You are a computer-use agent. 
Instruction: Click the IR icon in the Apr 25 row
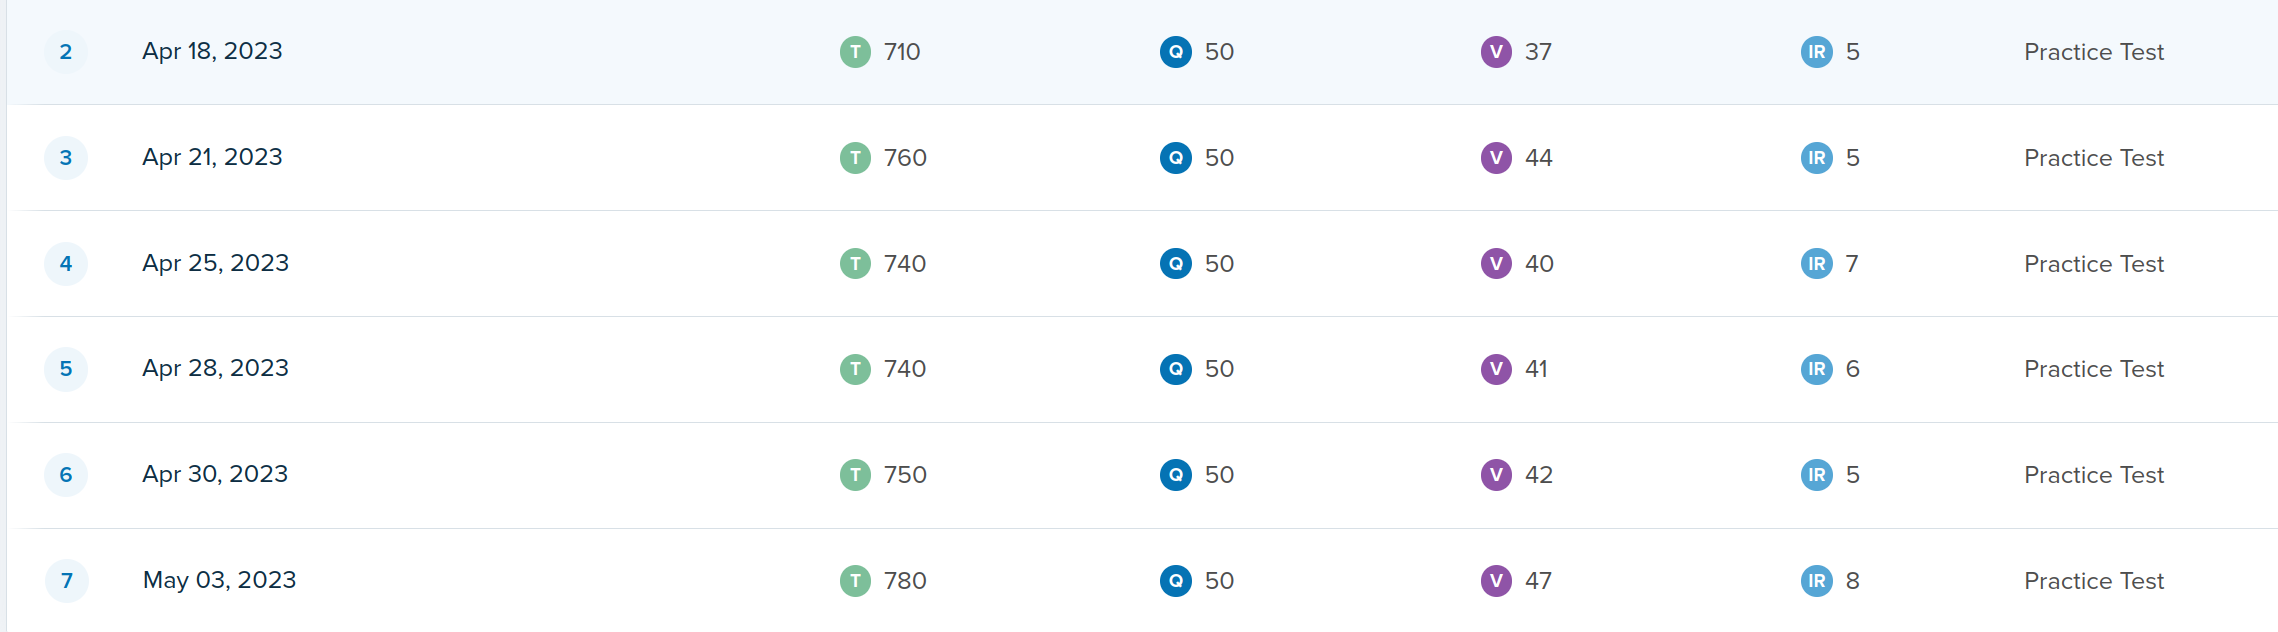pyautogui.click(x=1816, y=264)
